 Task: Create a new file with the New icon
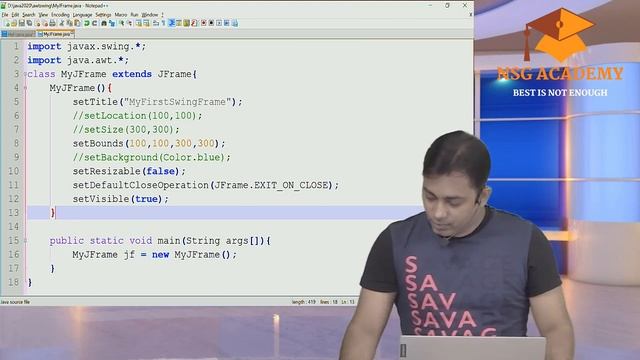coord(7,23)
